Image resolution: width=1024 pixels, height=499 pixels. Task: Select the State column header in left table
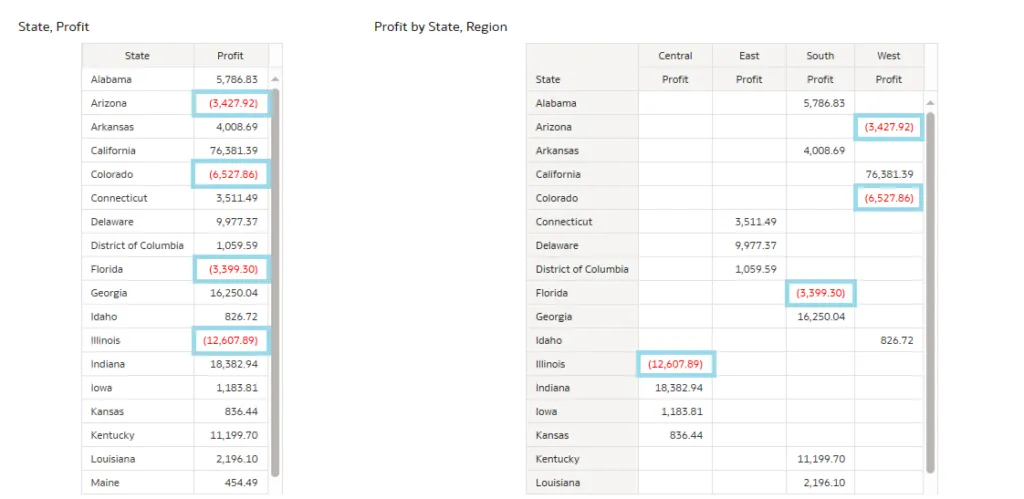click(137, 56)
